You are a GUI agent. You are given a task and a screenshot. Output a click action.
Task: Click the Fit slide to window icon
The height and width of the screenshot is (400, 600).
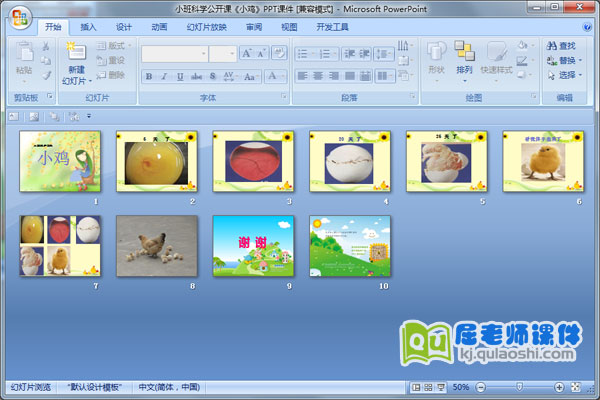click(x=576, y=387)
